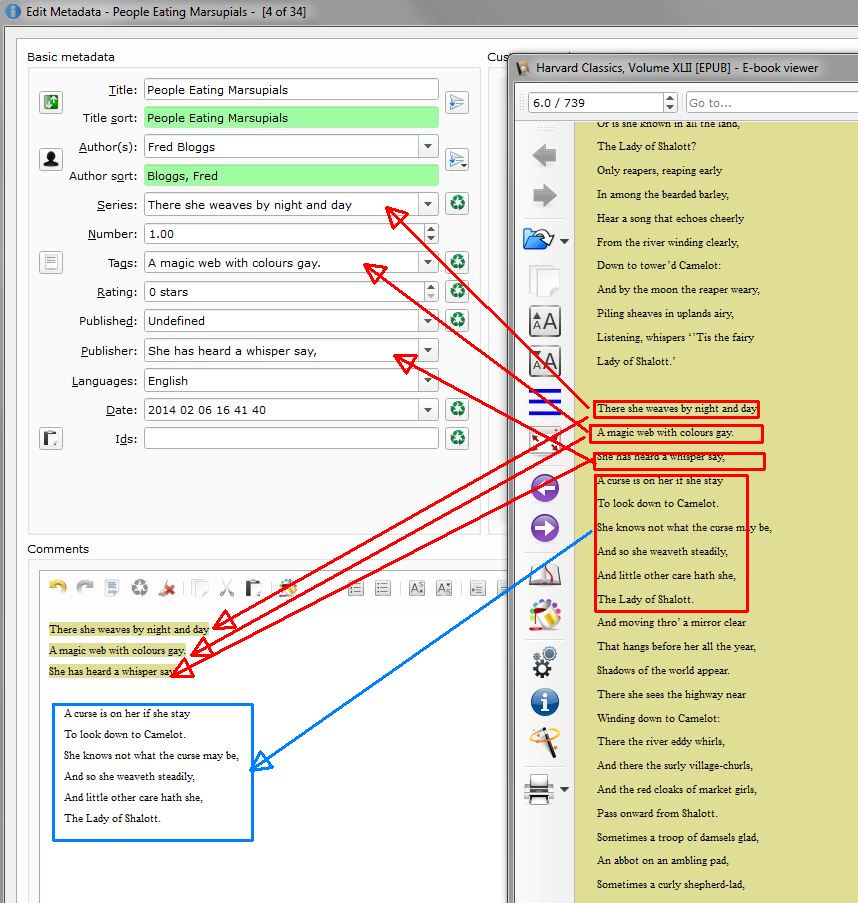The image size is (858, 903).
Task: Open bookmarks icon in E-book viewer
Action: coord(545,574)
